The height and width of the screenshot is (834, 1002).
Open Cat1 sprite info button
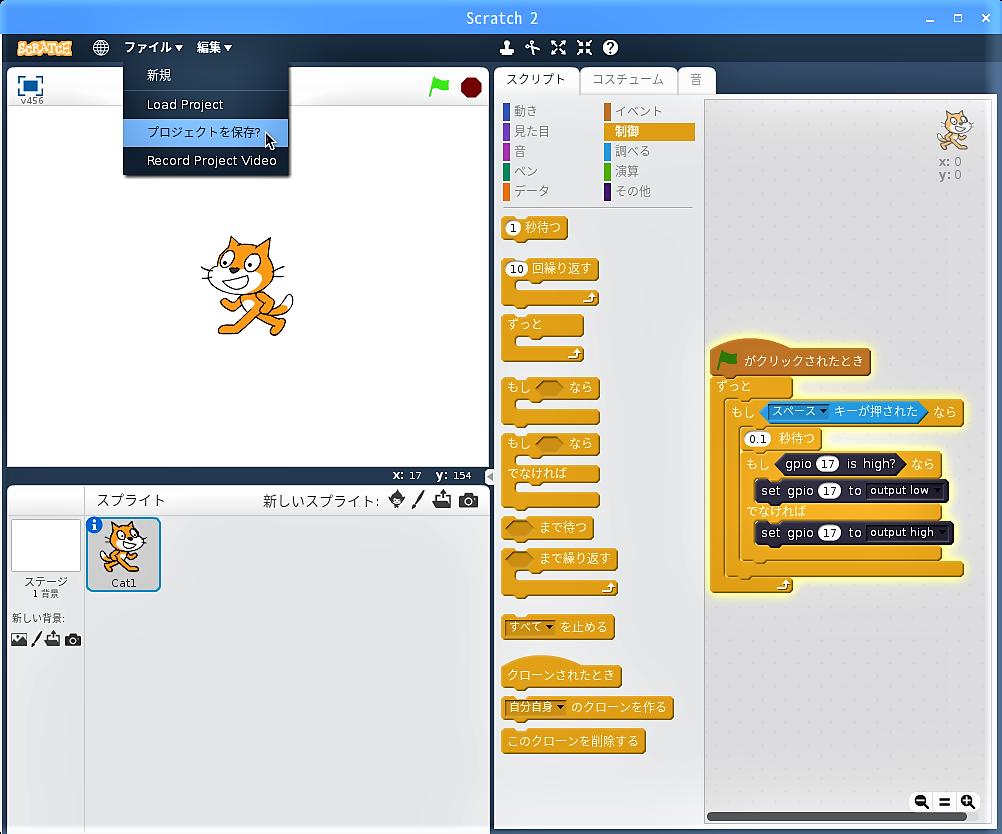pyautogui.click(x=94, y=525)
